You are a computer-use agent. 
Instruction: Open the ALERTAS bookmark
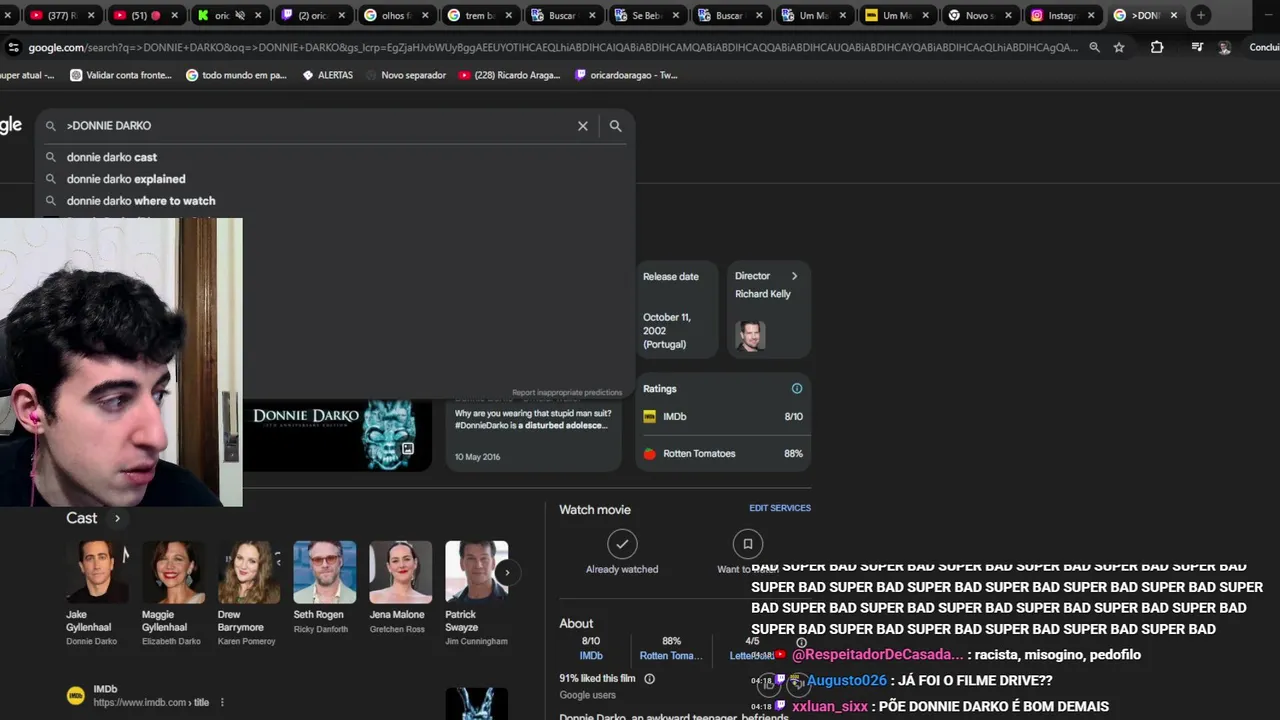click(x=327, y=75)
